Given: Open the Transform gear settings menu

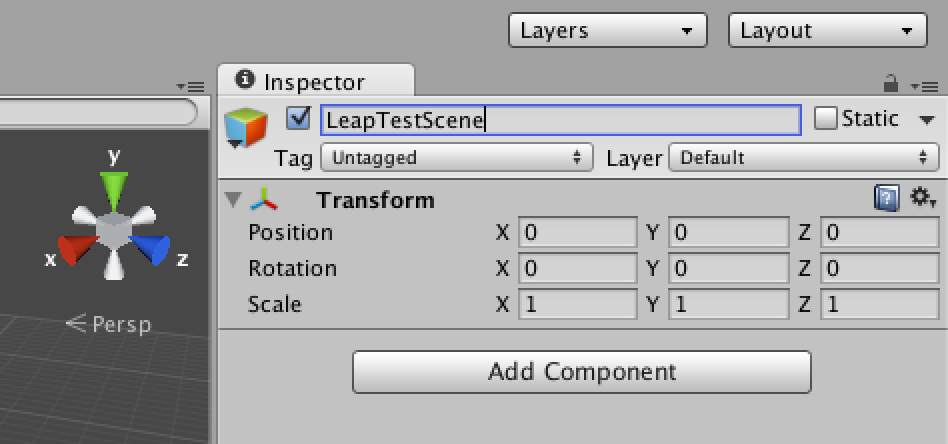Looking at the screenshot, I should point(923,197).
